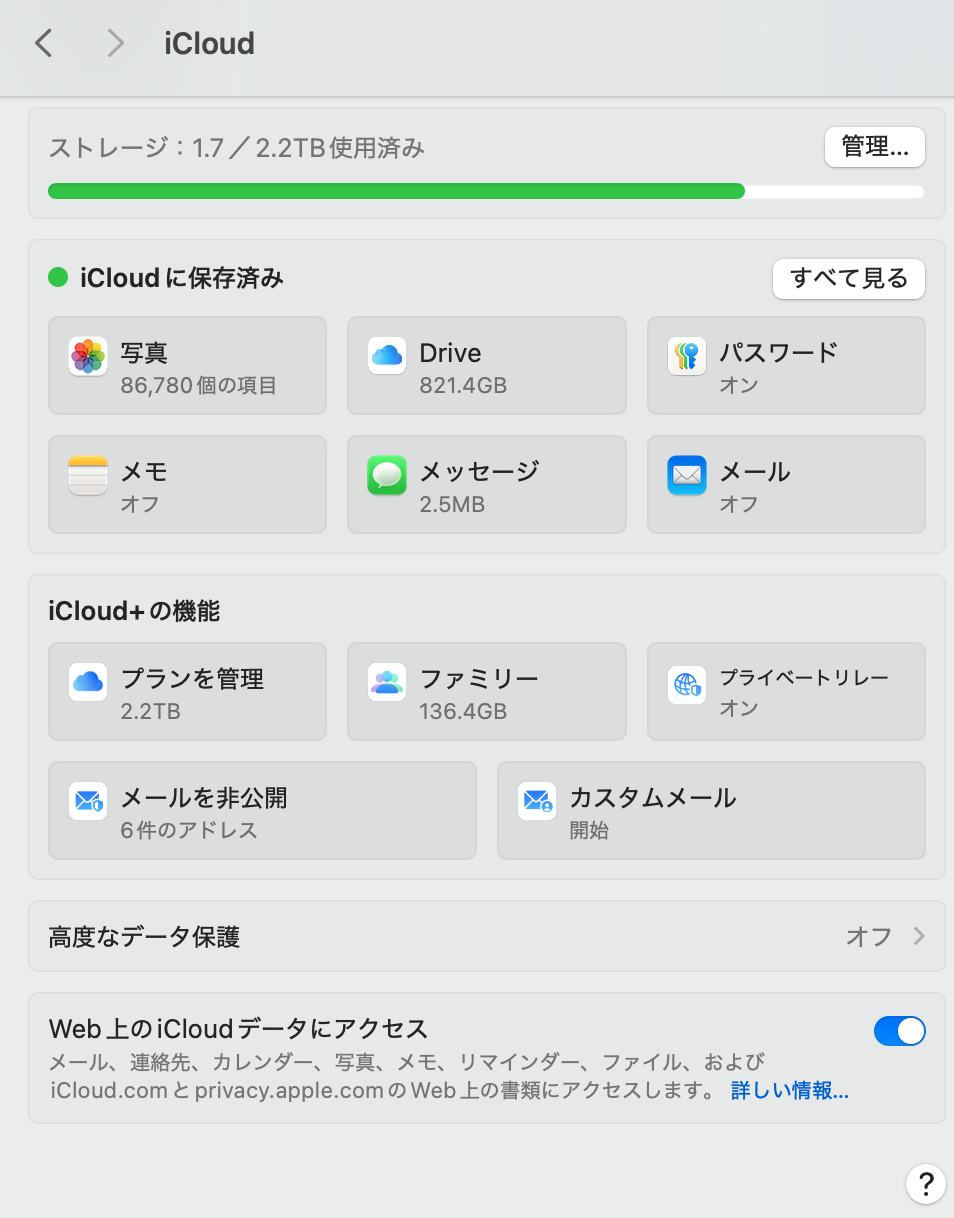Click the green Messages bubble icon

386,475
